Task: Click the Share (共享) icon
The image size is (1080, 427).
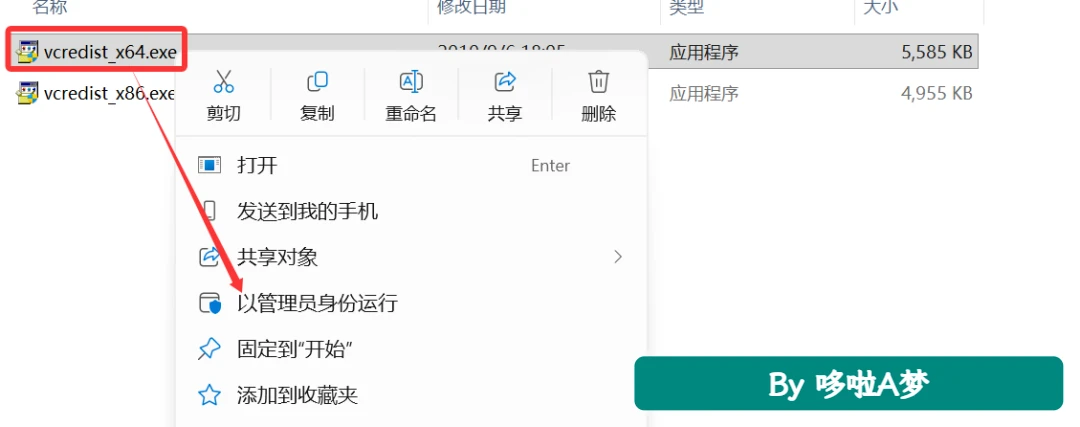Action: 505,81
